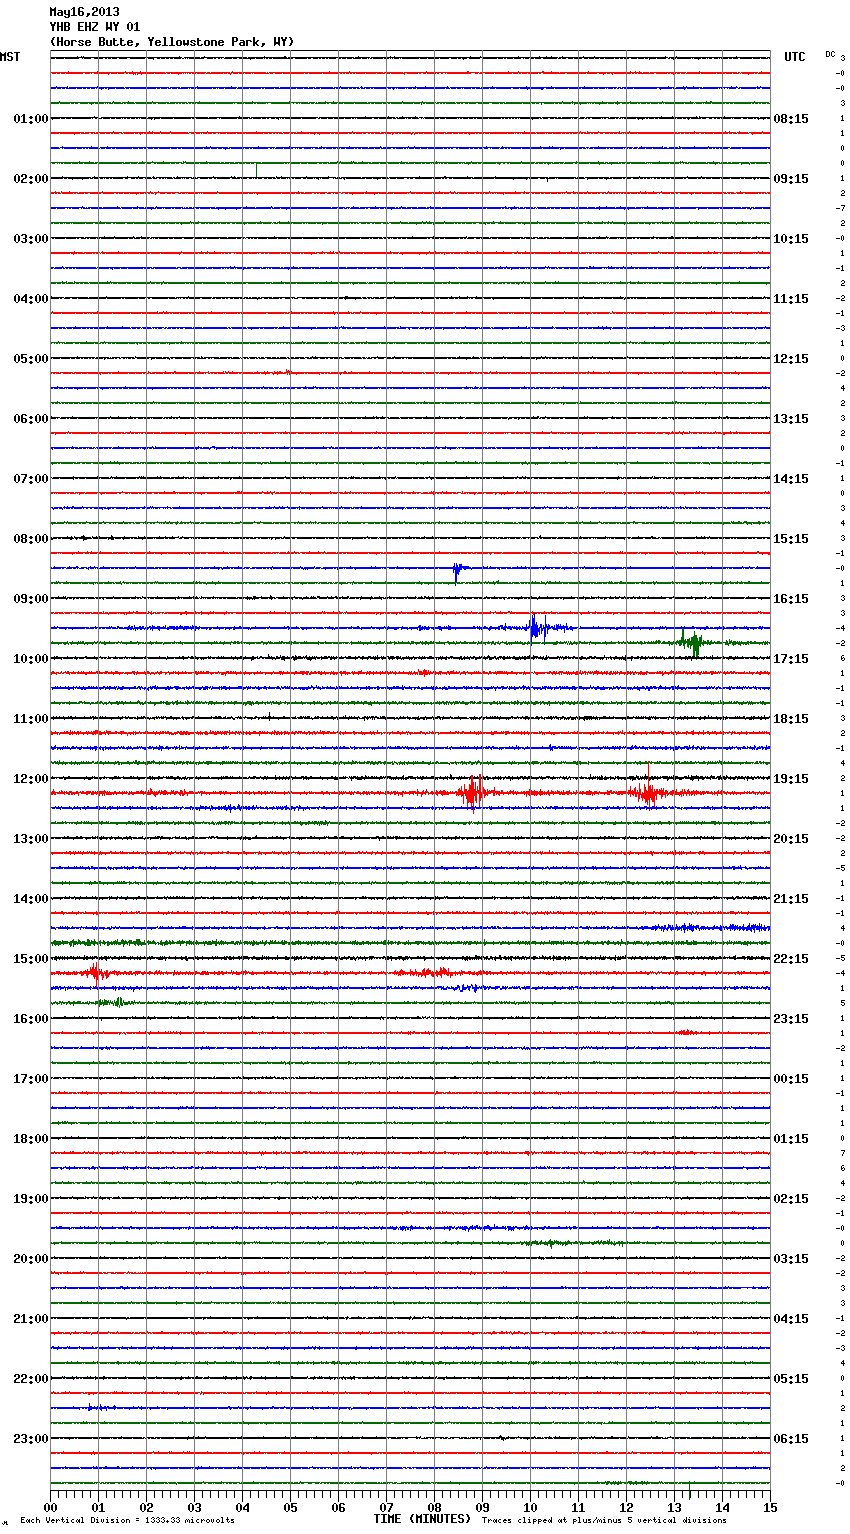
Task: Click the station code YHB EHZ WY 01
Action: (x=95, y=27)
